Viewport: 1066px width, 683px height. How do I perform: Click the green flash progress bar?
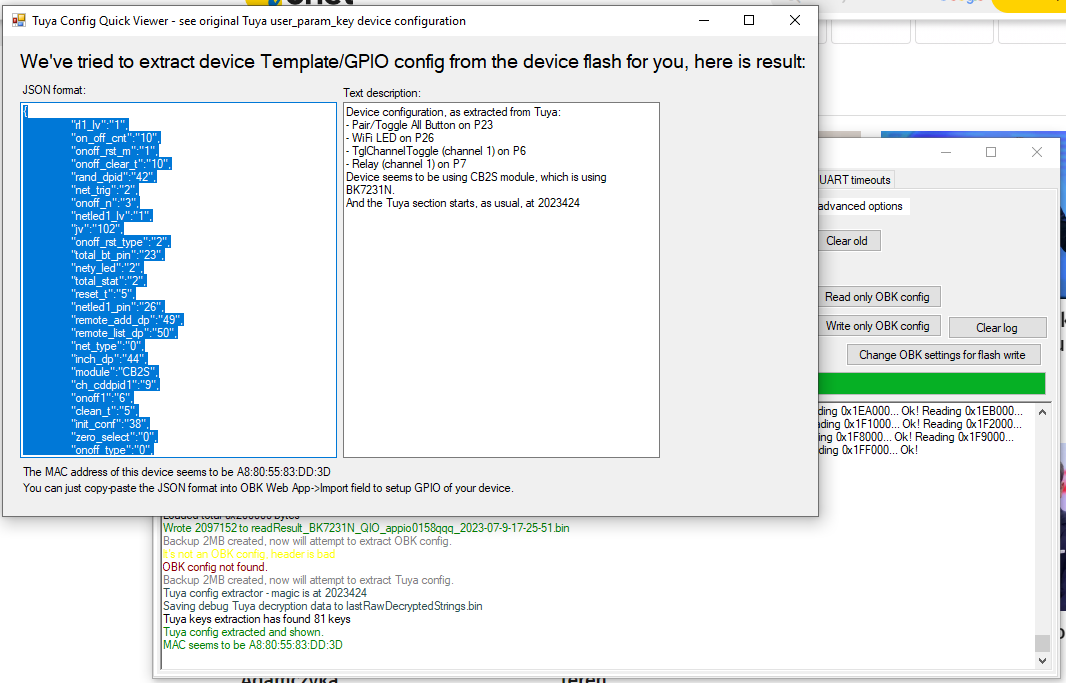point(931,383)
